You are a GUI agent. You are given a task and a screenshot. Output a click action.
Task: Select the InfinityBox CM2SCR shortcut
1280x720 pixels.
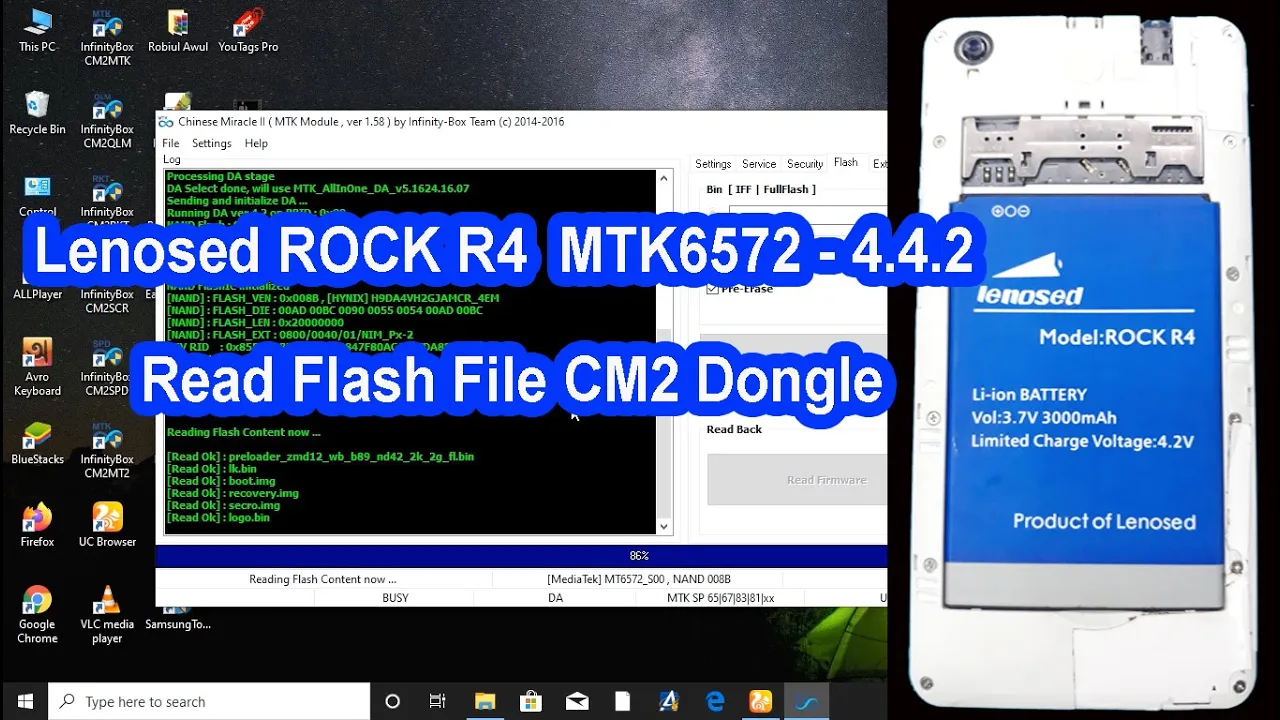click(107, 286)
